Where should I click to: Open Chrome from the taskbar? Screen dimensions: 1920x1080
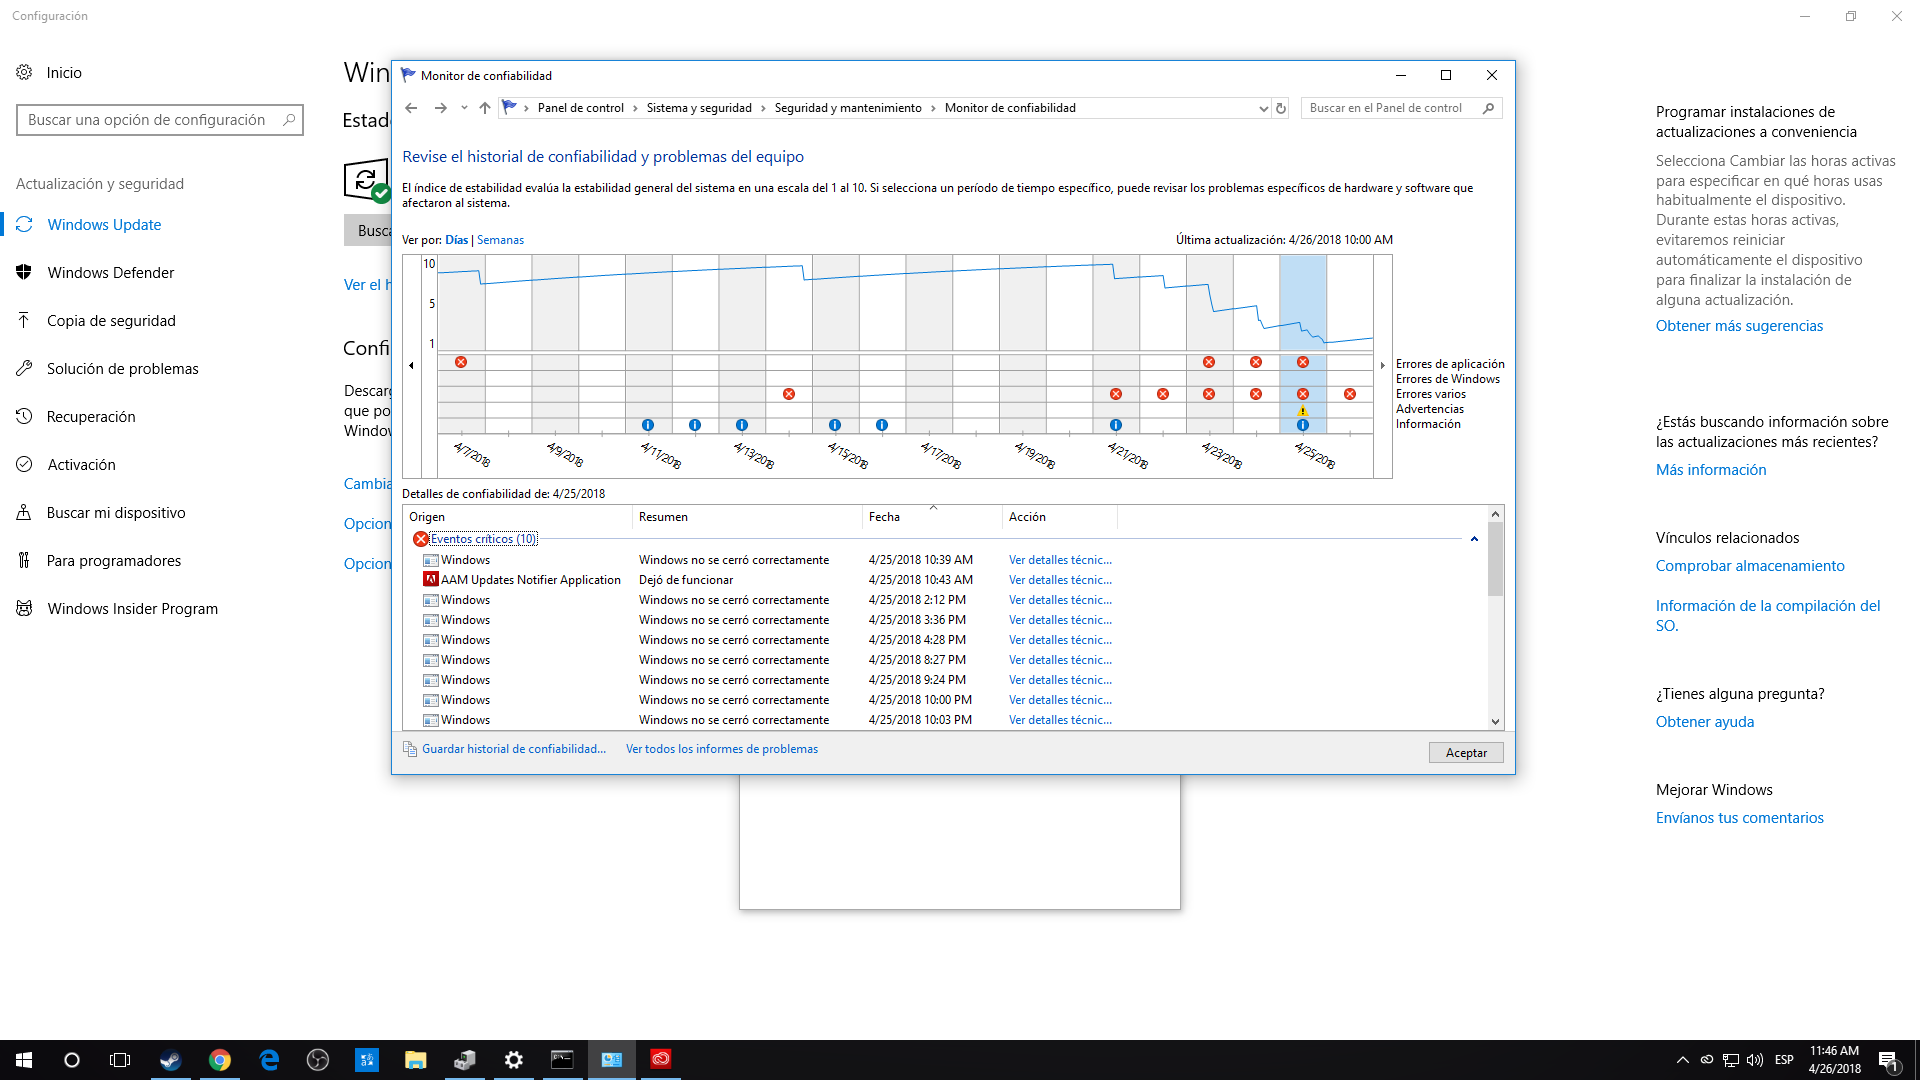[220, 1060]
